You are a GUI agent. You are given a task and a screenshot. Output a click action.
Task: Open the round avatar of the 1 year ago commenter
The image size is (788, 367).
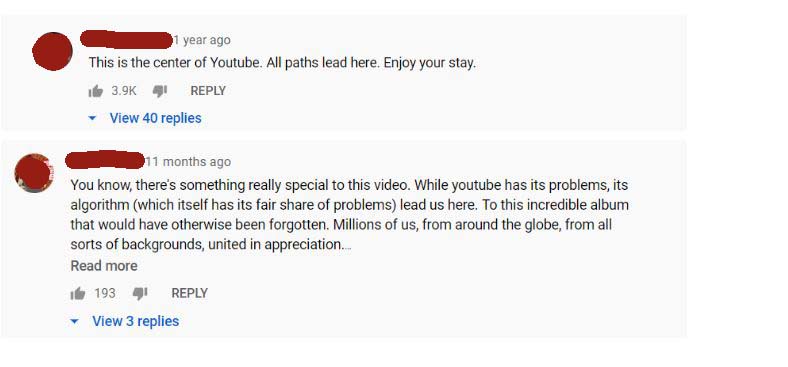click(52, 51)
